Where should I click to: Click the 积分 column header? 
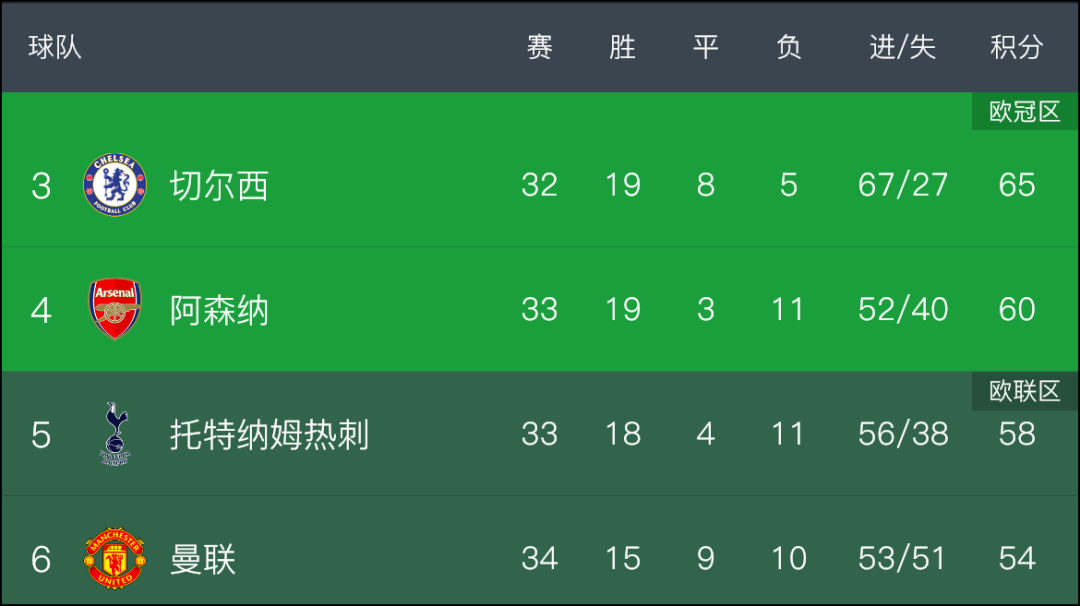coord(1017,48)
